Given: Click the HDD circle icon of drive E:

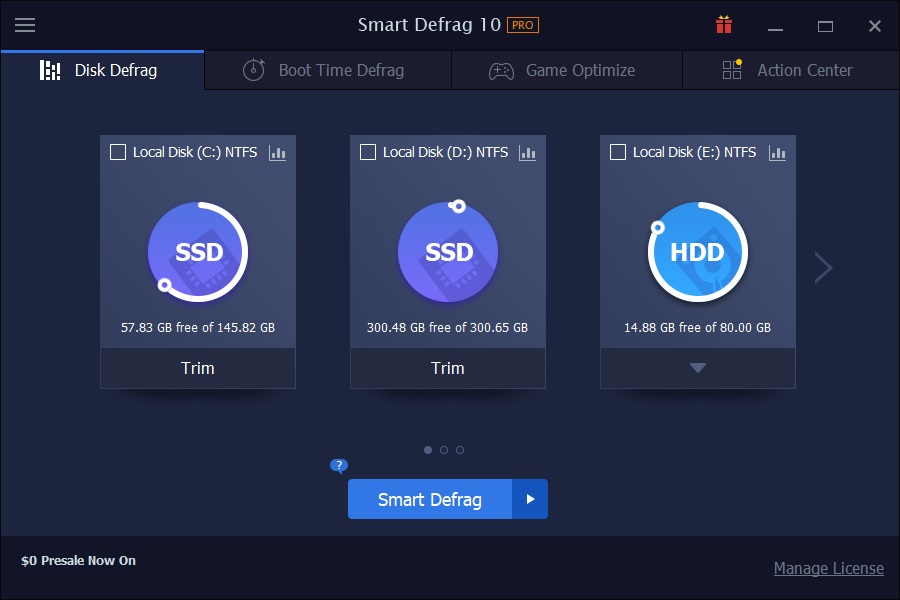Looking at the screenshot, I should (x=697, y=251).
